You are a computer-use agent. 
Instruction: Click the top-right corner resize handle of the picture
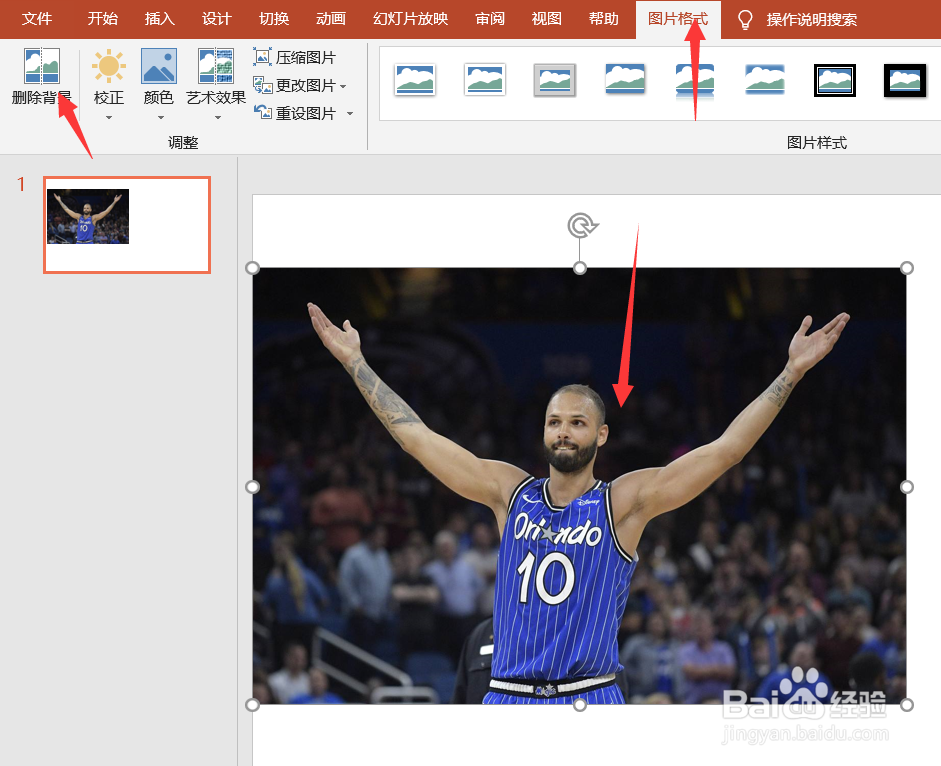pos(907,268)
